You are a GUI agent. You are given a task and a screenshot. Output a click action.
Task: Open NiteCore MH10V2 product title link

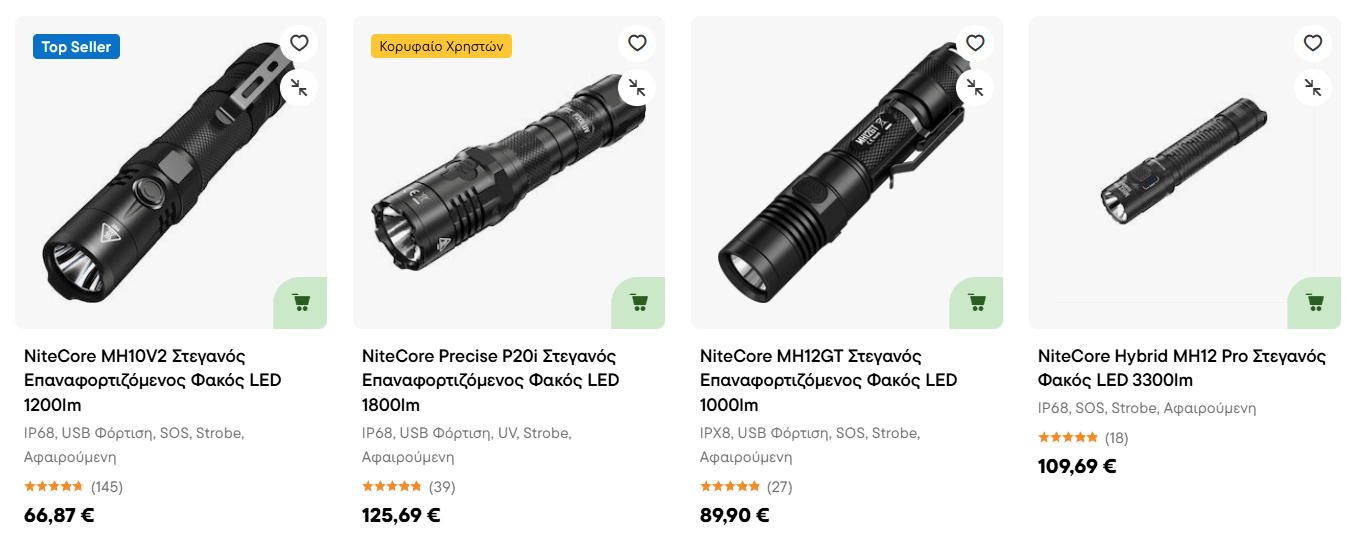click(x=152, y=380)
